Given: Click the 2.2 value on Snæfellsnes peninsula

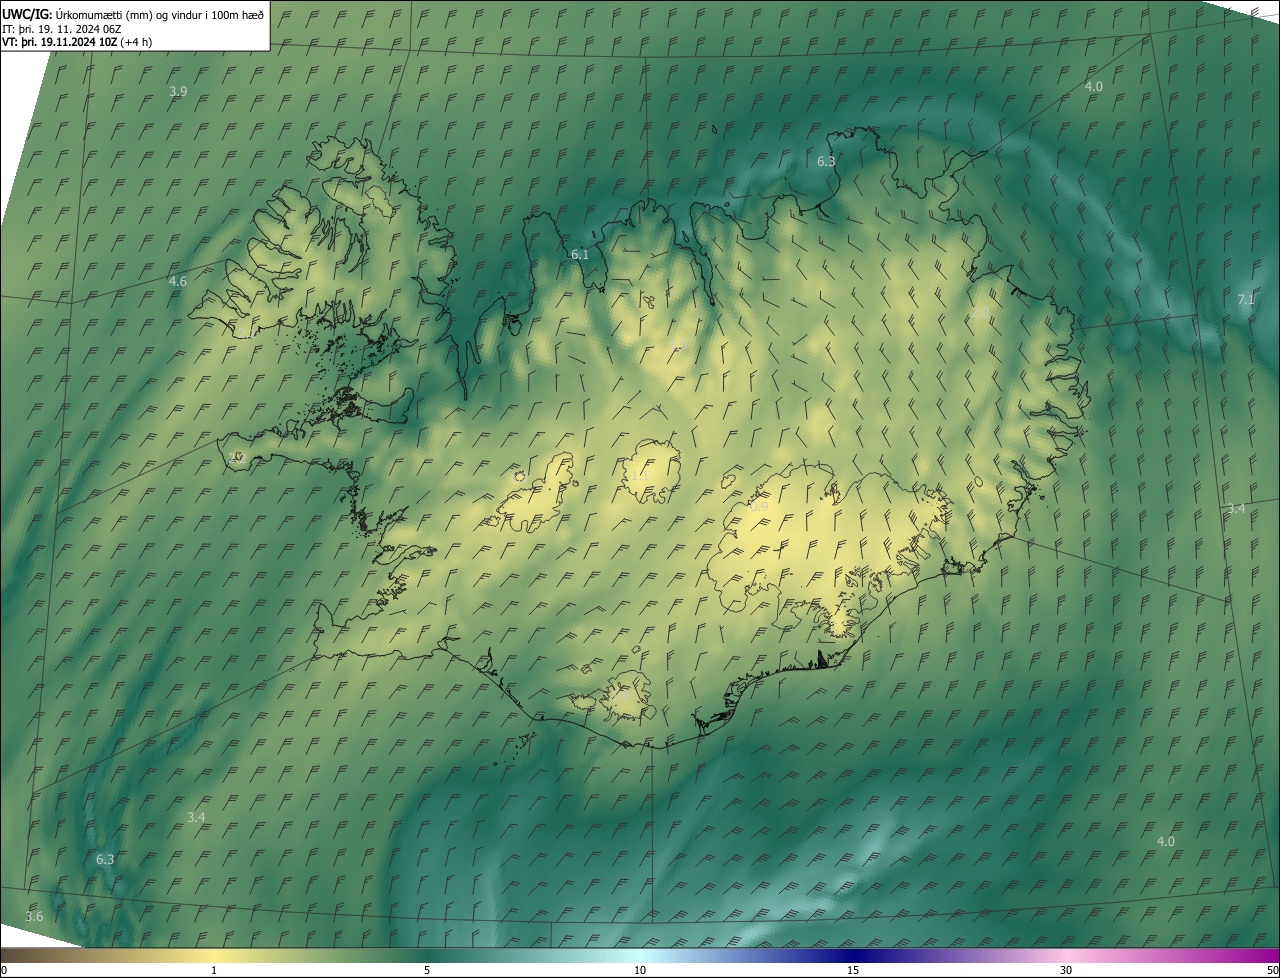Looking at the screenshot, I should 237,457.
